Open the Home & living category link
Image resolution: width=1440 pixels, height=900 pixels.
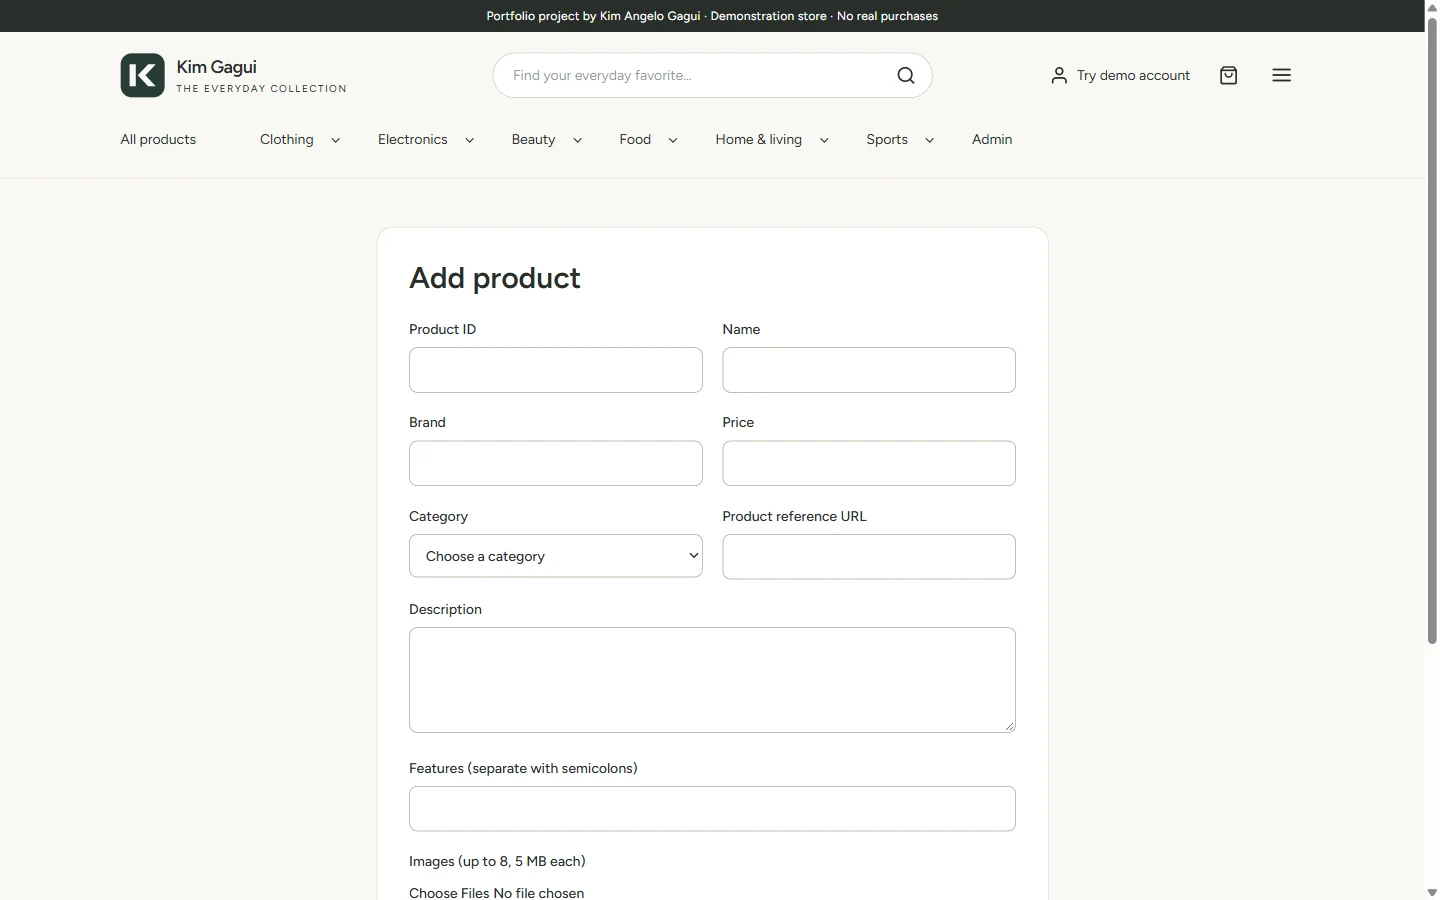(x=759, y=139)
